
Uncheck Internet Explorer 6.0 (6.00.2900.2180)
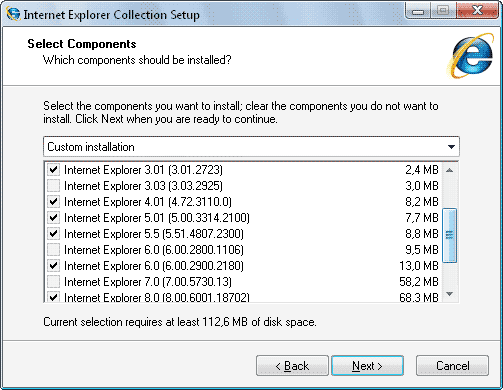tap(53, 266)
